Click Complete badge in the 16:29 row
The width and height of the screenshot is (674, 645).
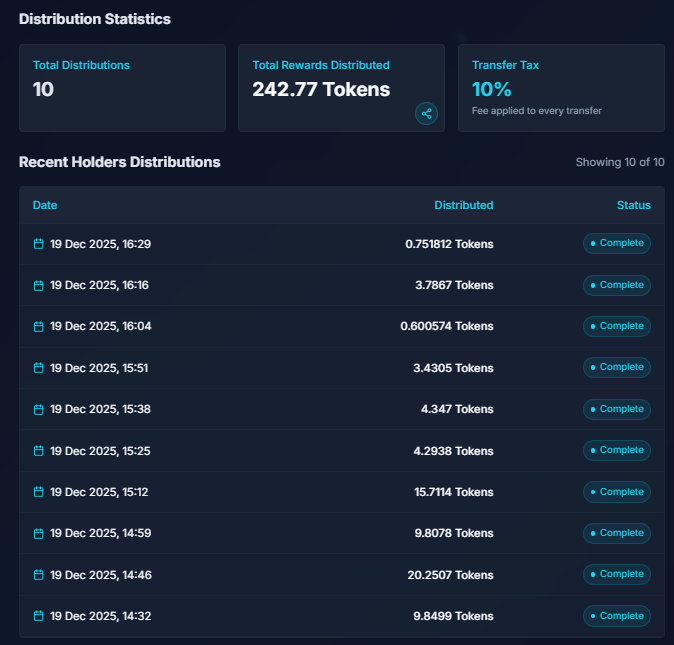click(x=617, y=243)
